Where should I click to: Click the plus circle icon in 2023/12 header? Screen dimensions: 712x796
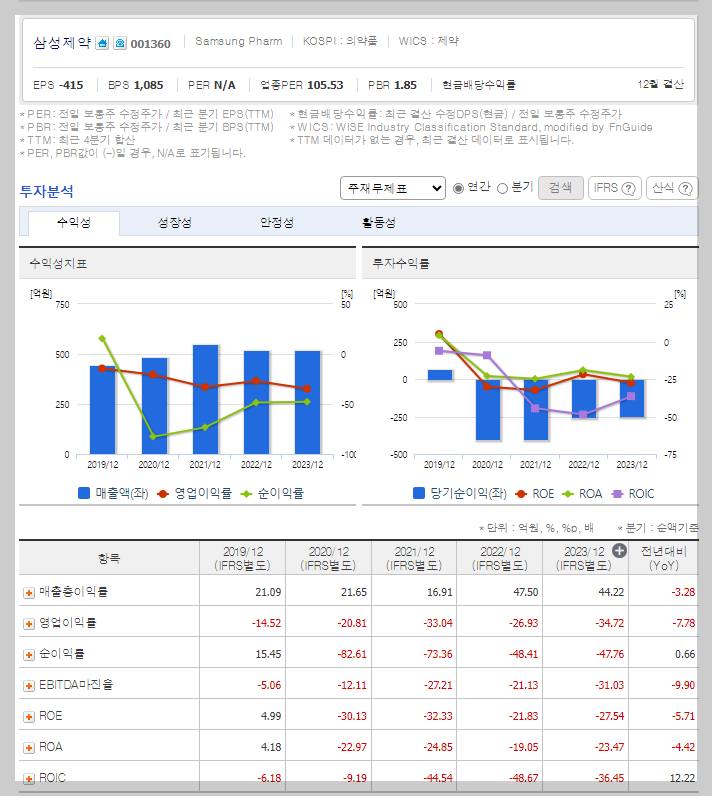tap(619, 550)
